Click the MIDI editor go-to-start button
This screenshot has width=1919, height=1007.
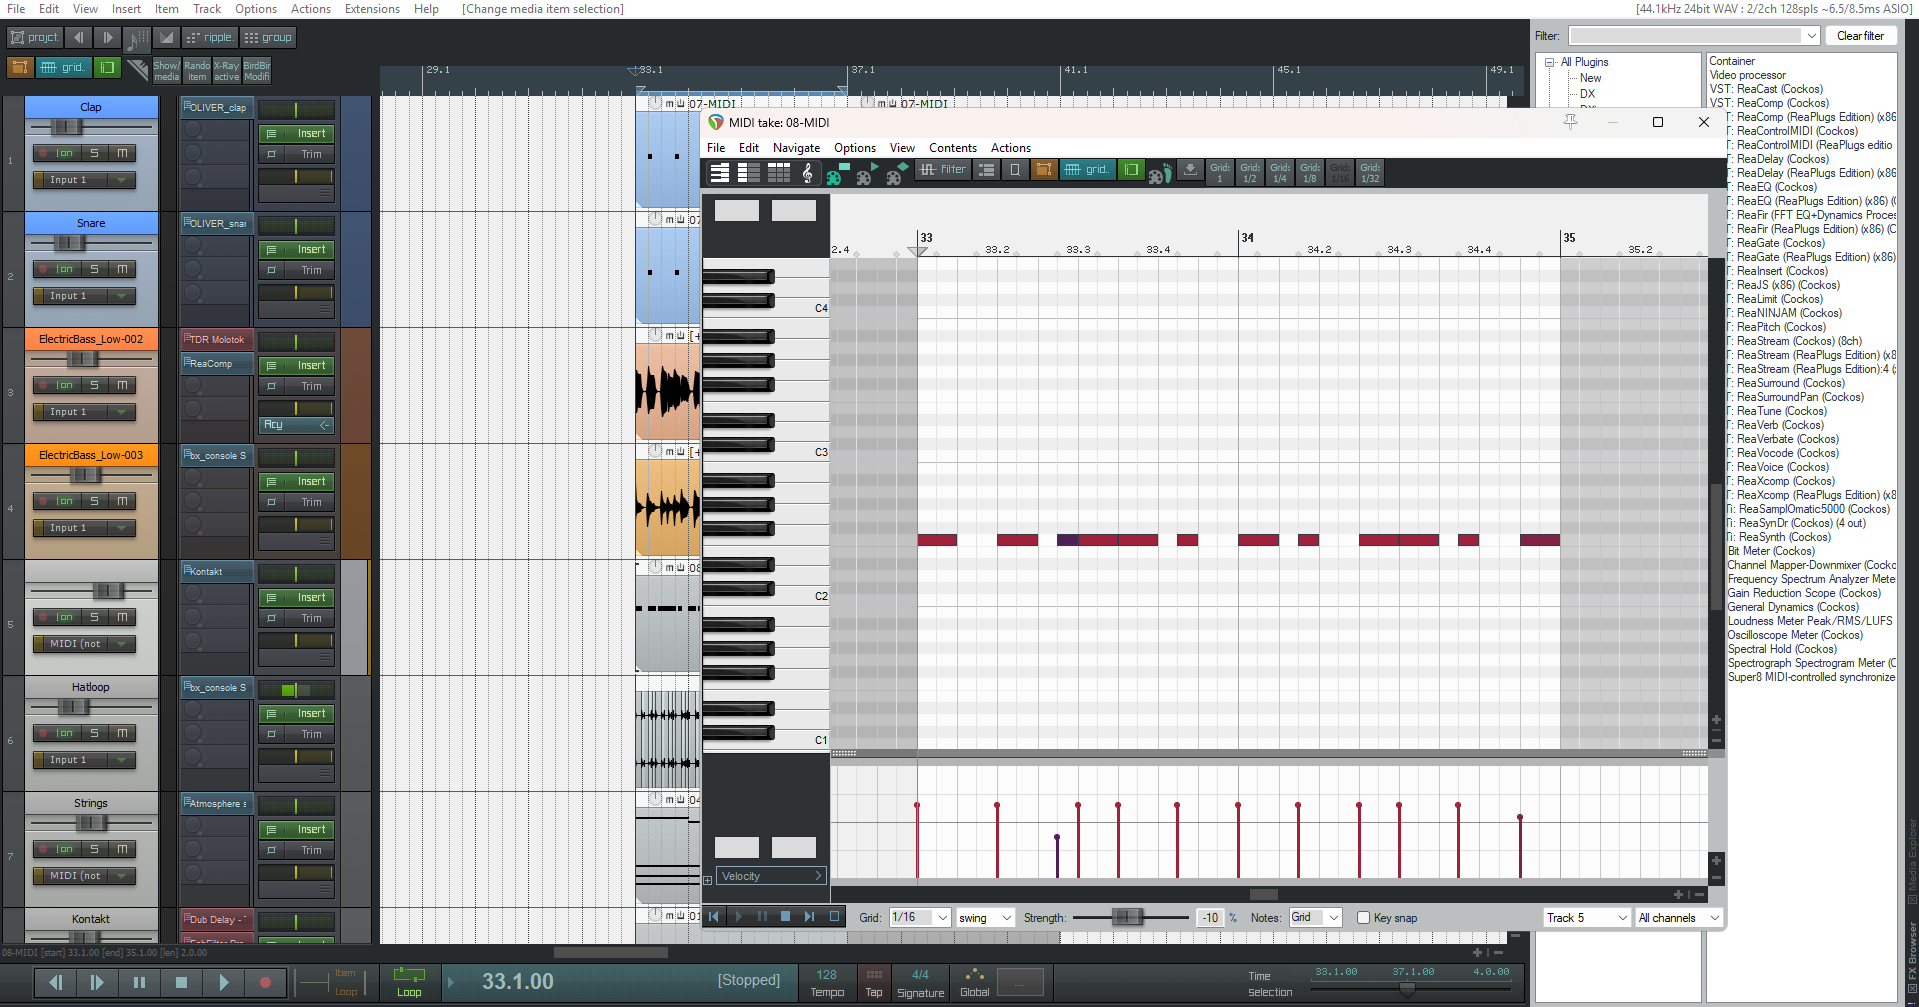[714, 916]
